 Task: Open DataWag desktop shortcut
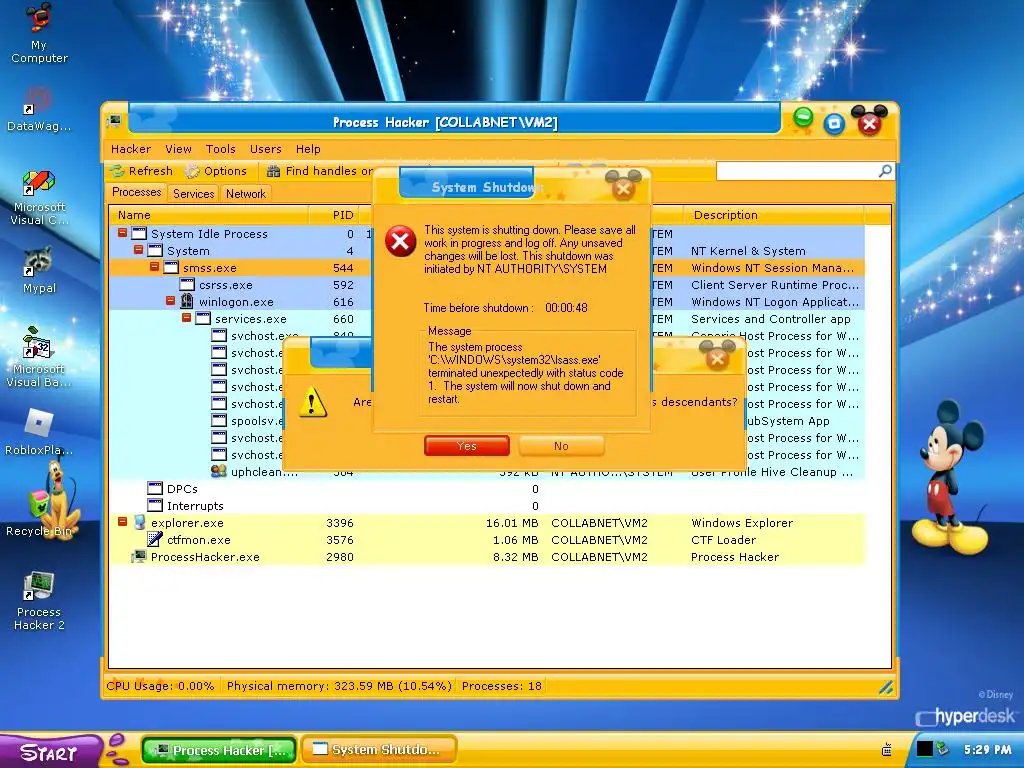(x=39, y=109)
